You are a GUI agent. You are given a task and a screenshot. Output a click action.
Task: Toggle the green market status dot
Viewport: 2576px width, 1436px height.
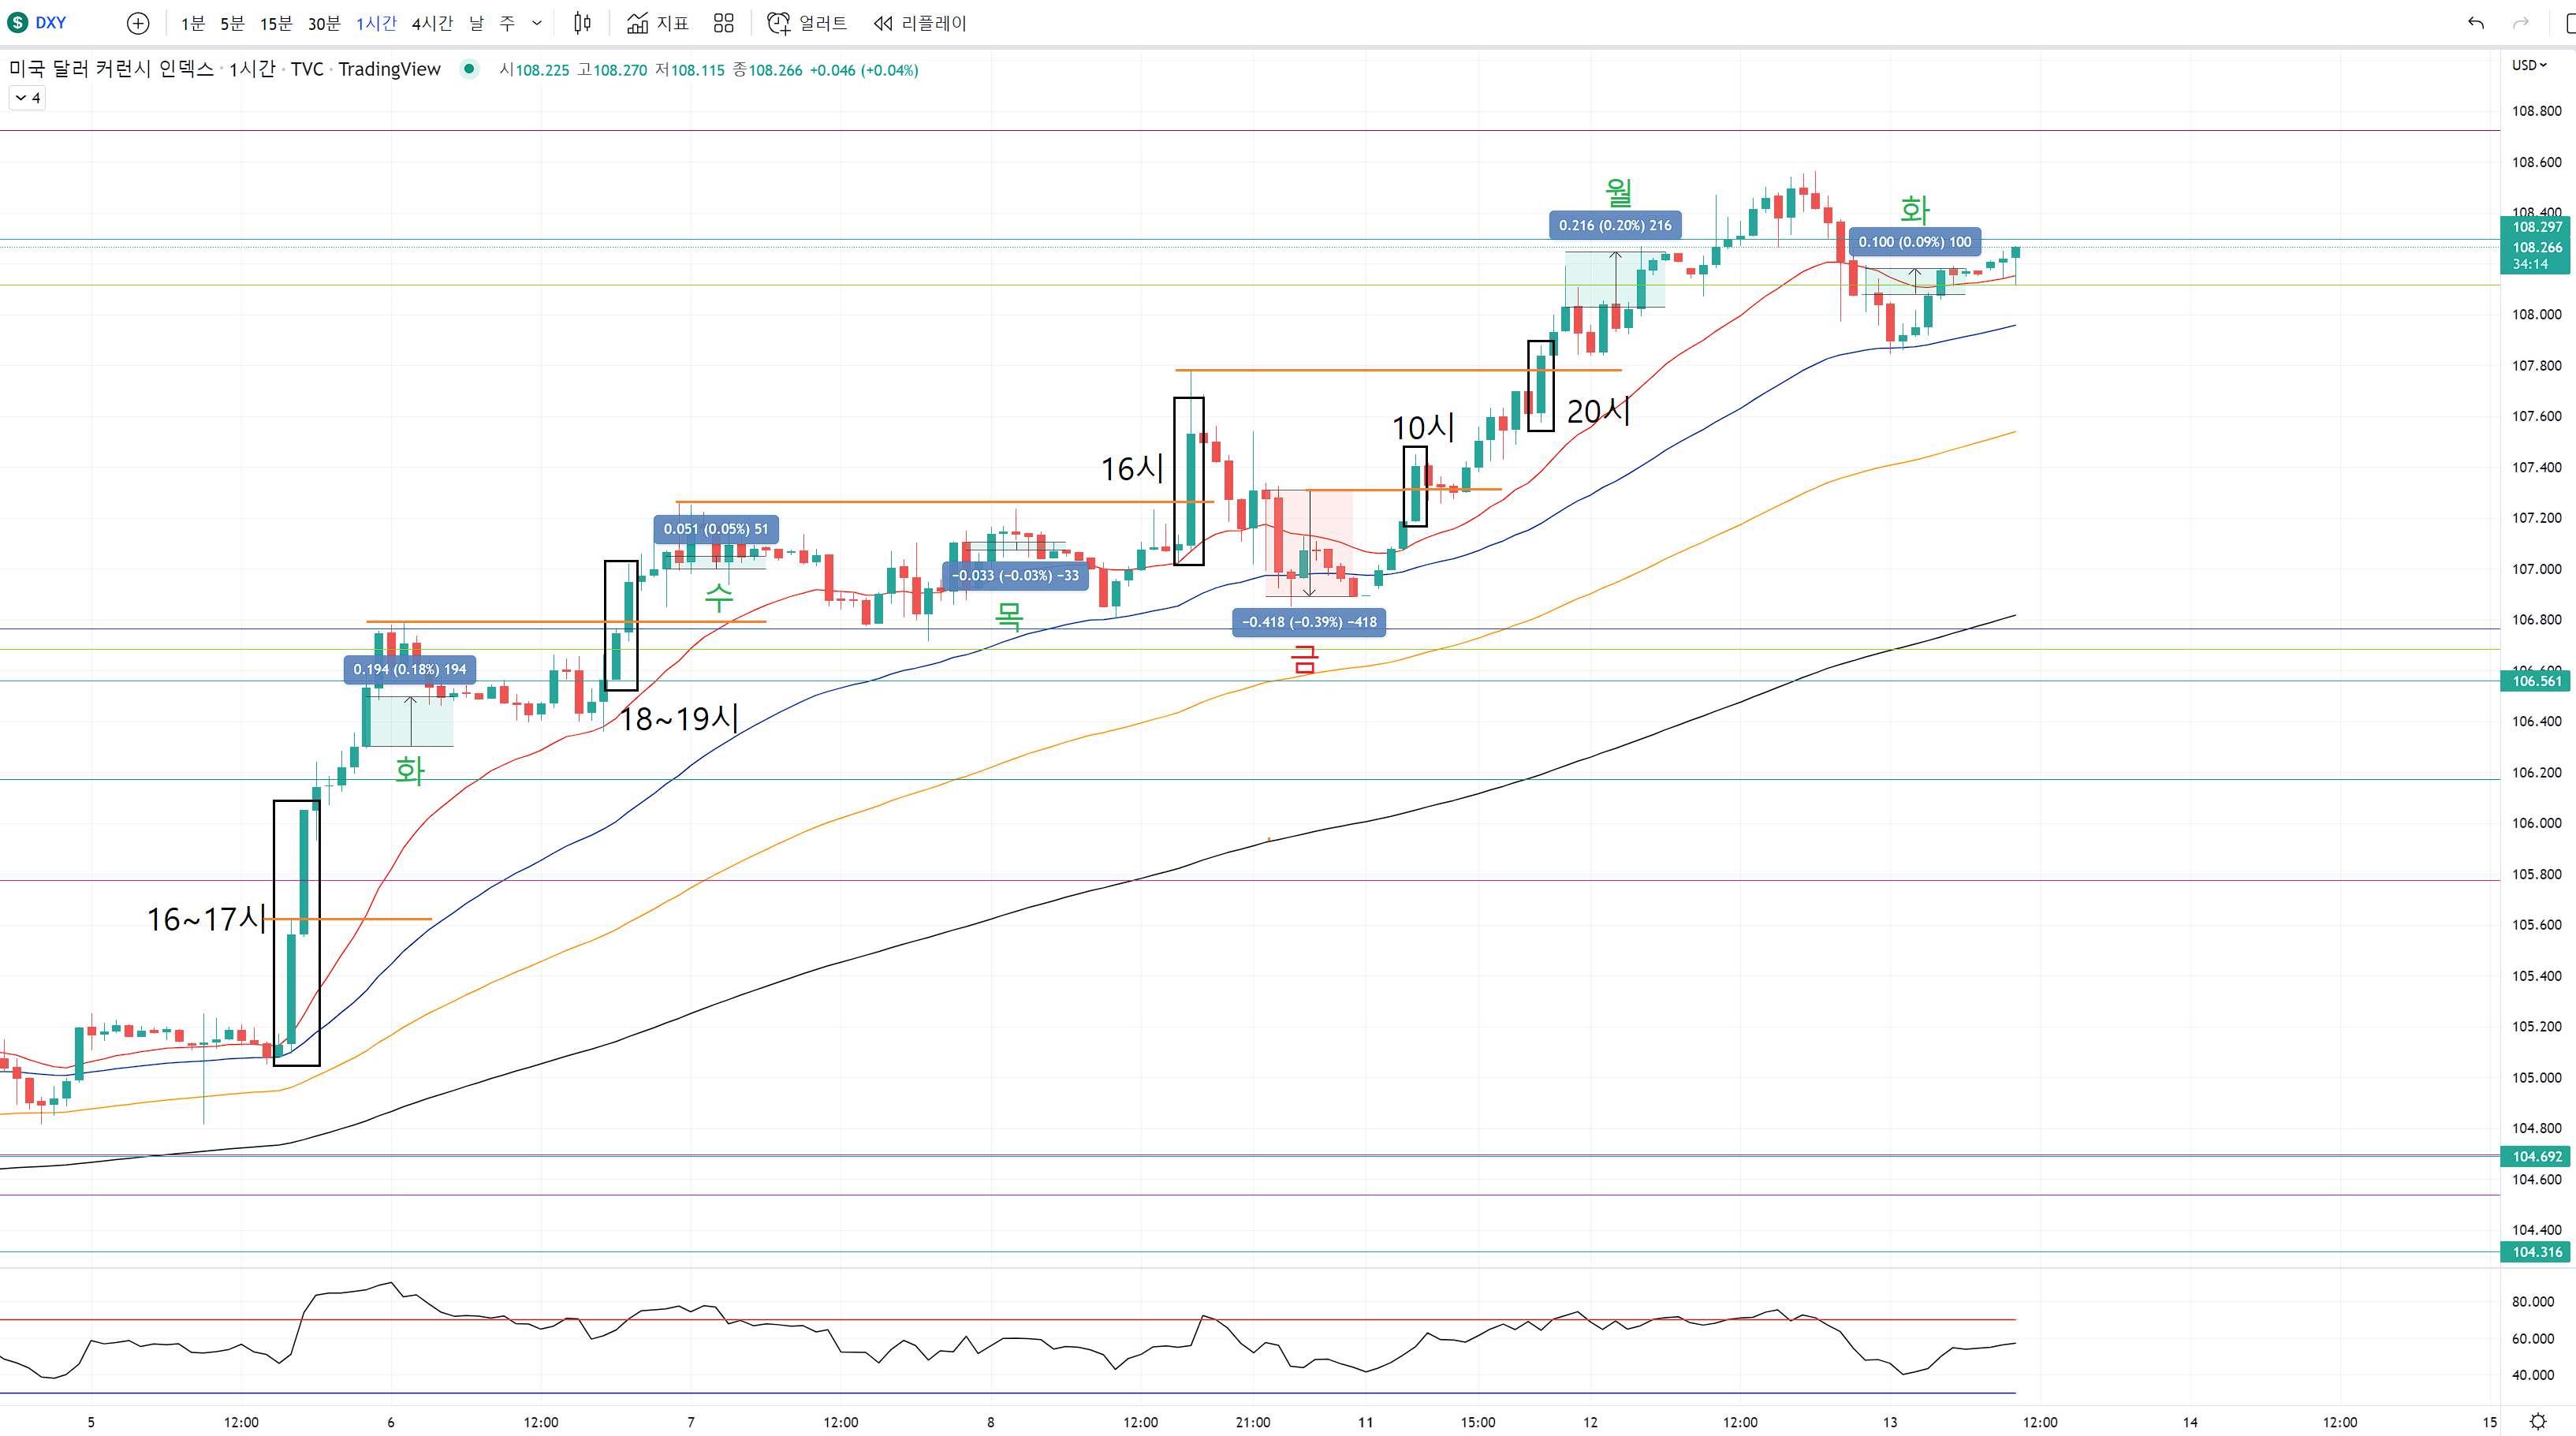[x=469, y=69]
